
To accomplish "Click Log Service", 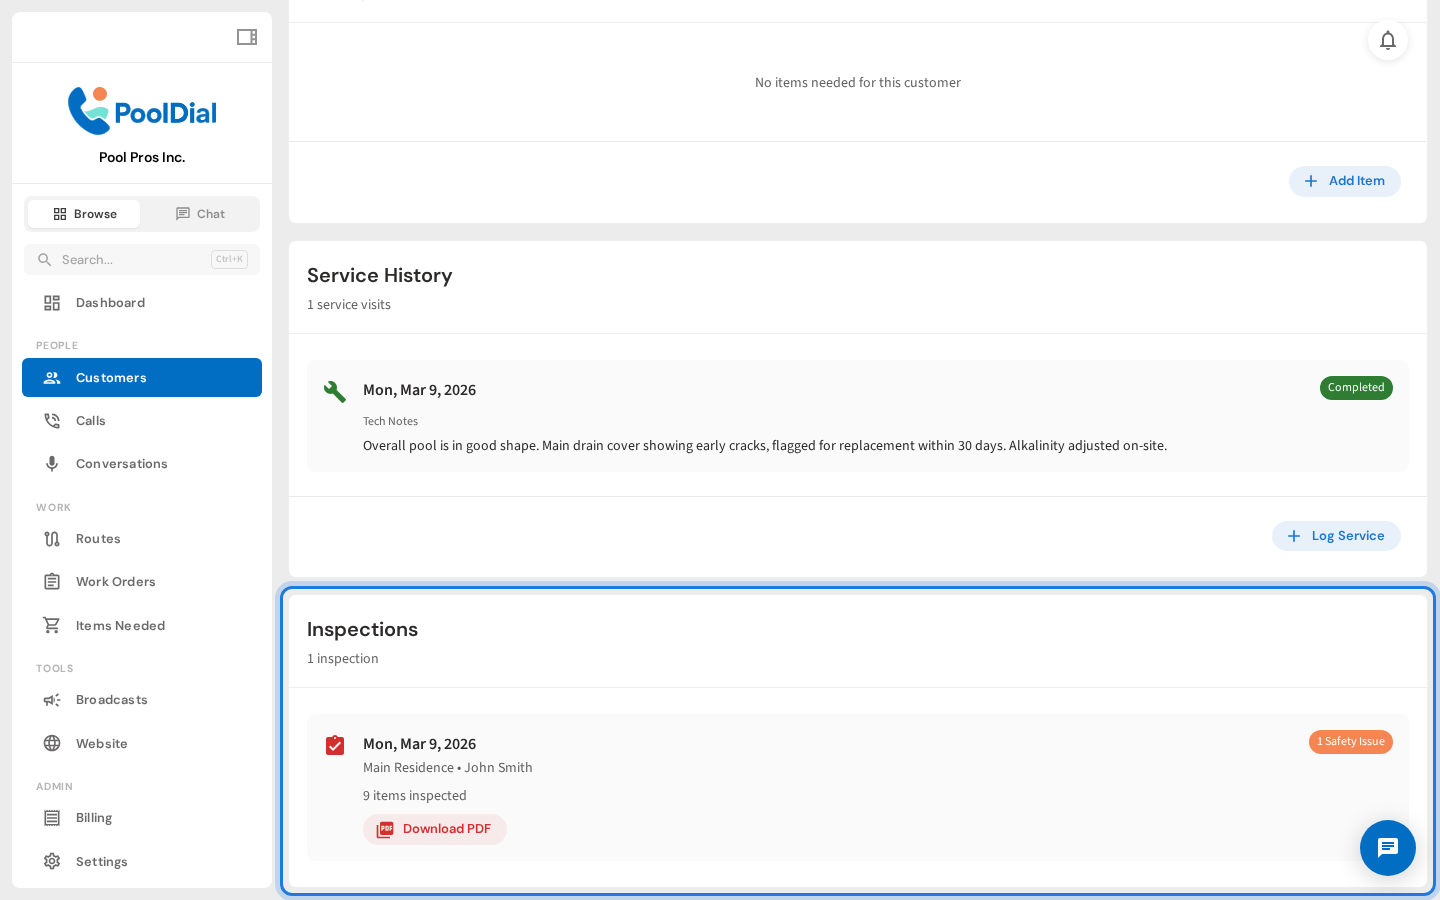I will point(1336,535).
